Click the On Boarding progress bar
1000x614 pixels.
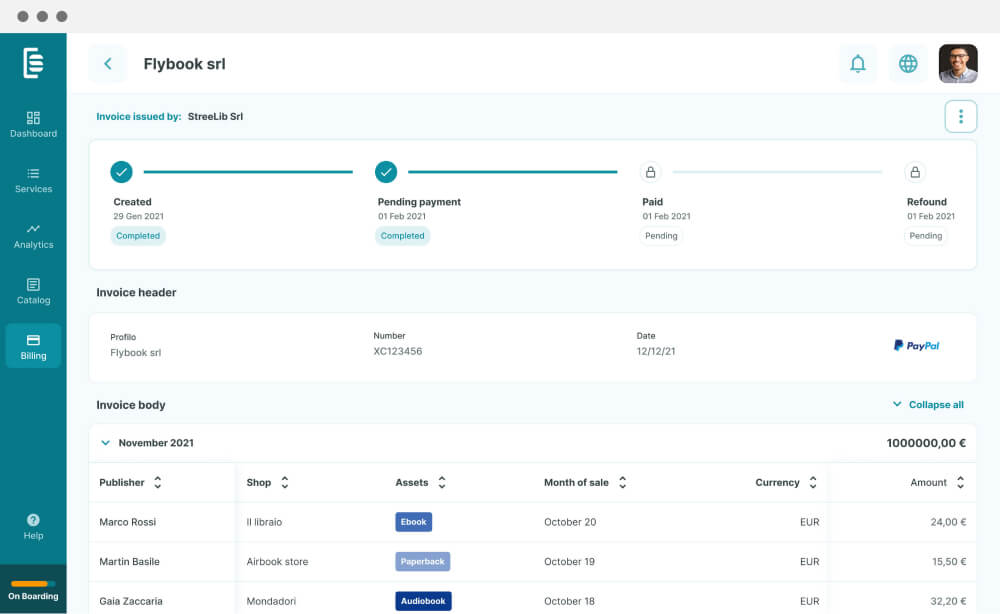33,583
